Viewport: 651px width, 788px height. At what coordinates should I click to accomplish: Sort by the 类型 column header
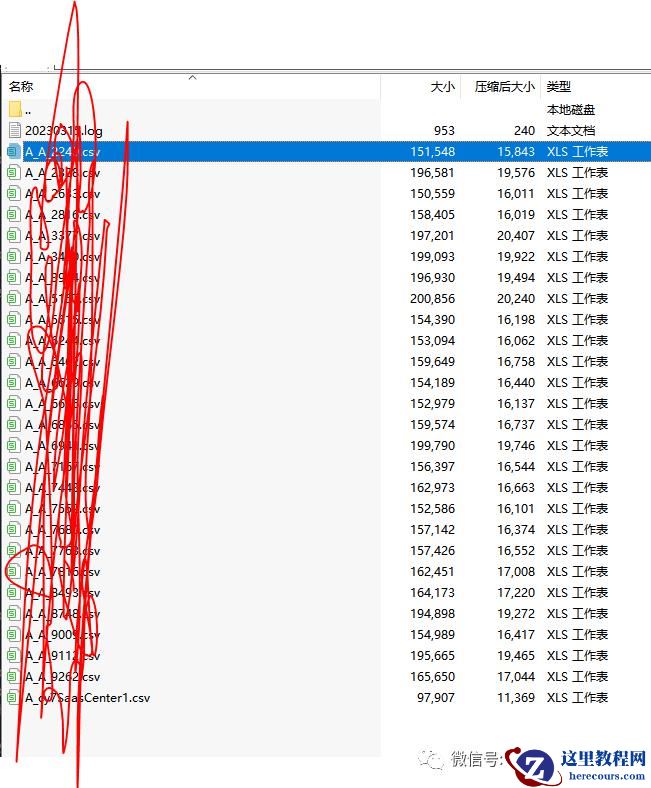coord(559,86)
